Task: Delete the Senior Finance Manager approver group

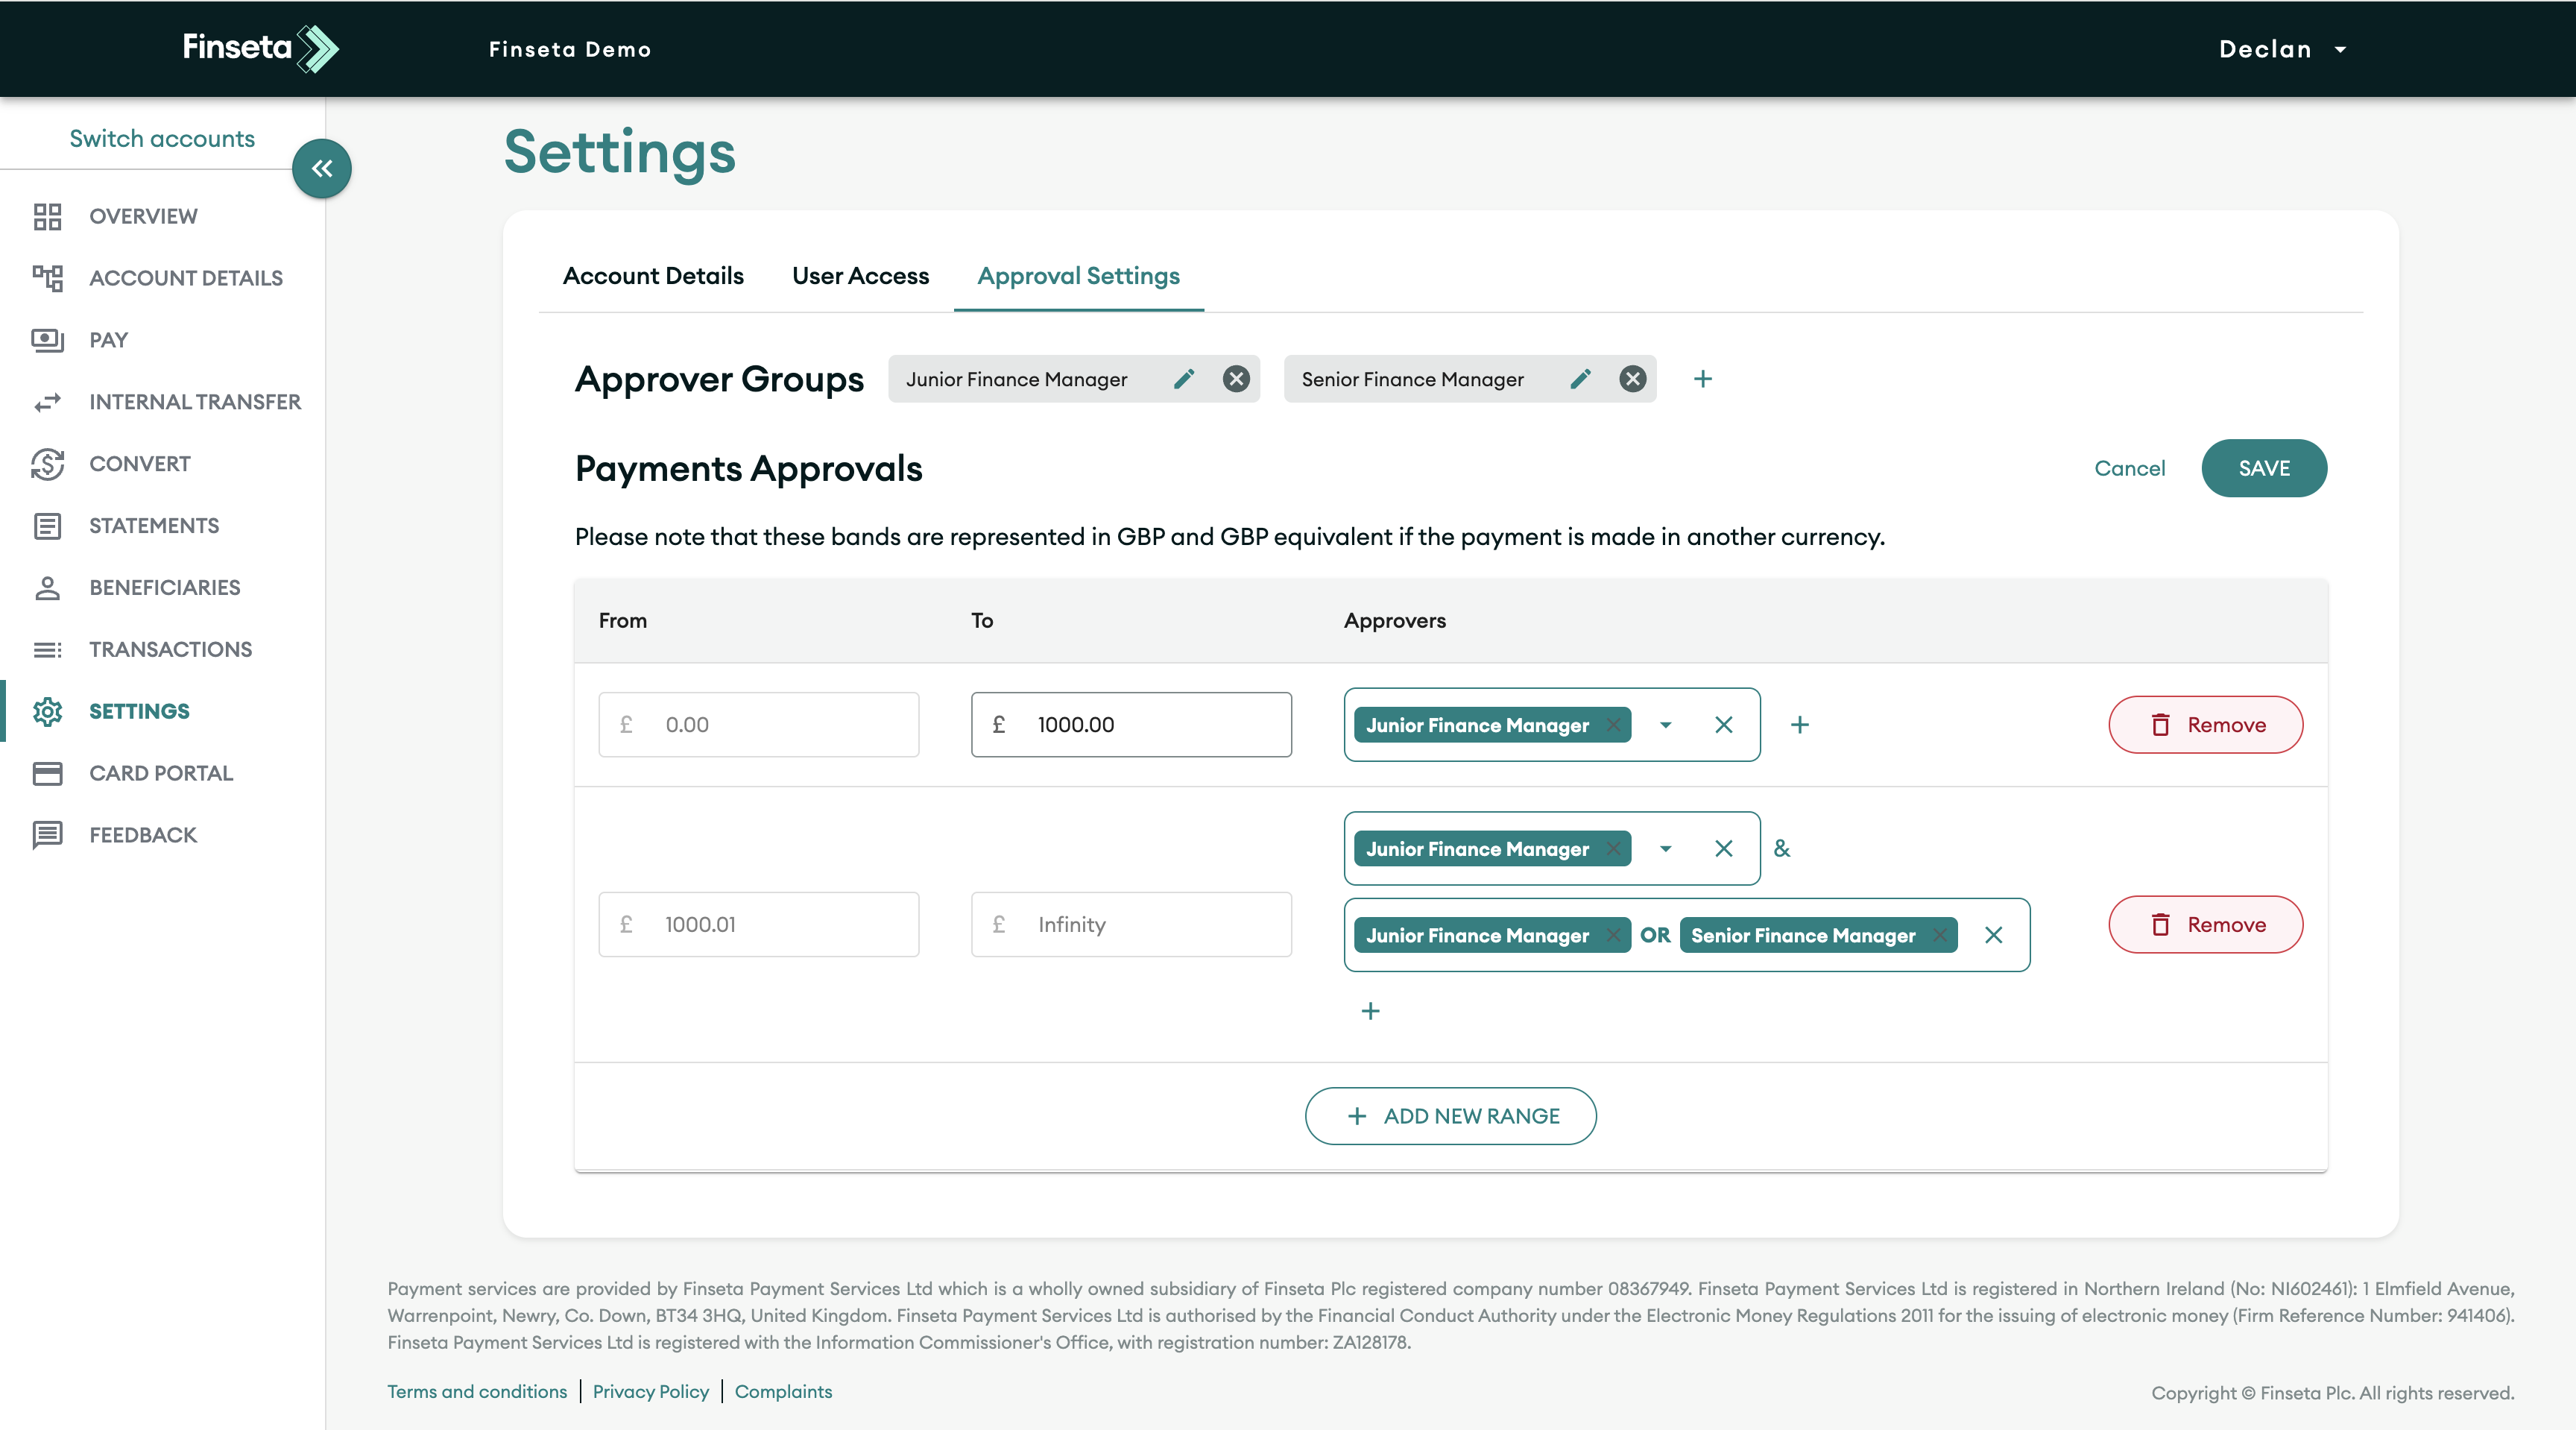Action: pos(1632,379)
